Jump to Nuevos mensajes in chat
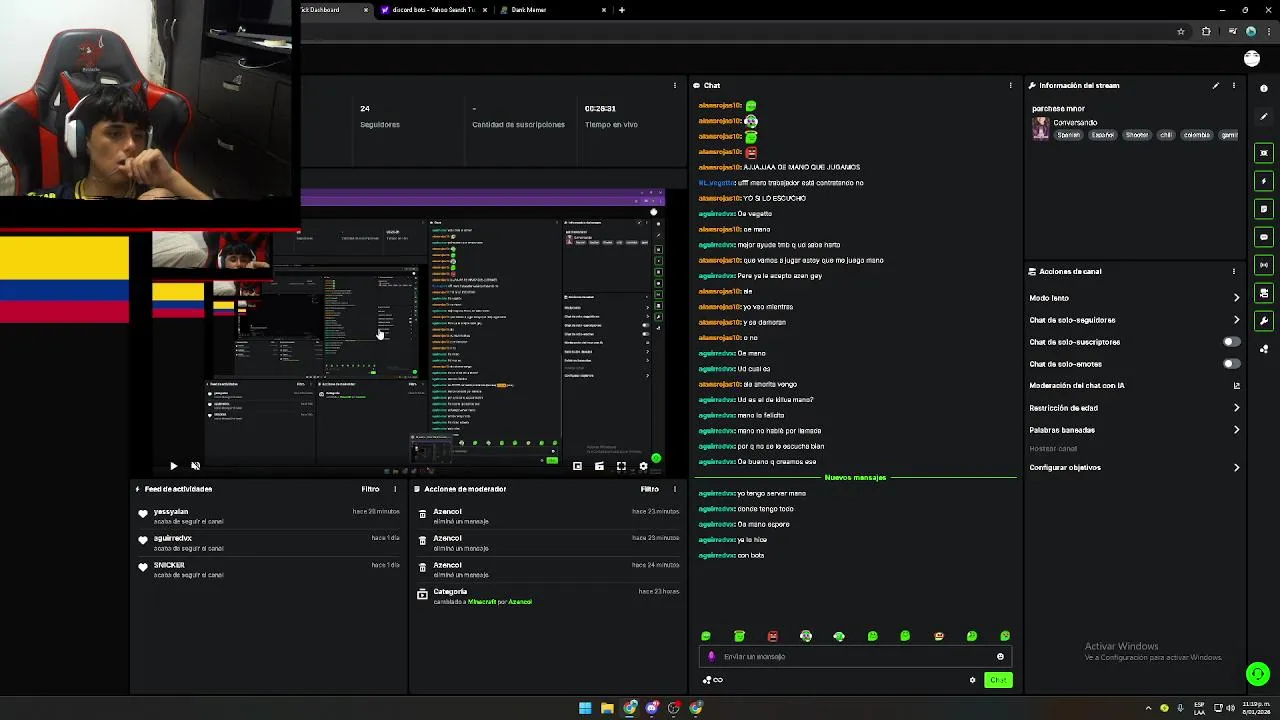 (855, 478)
